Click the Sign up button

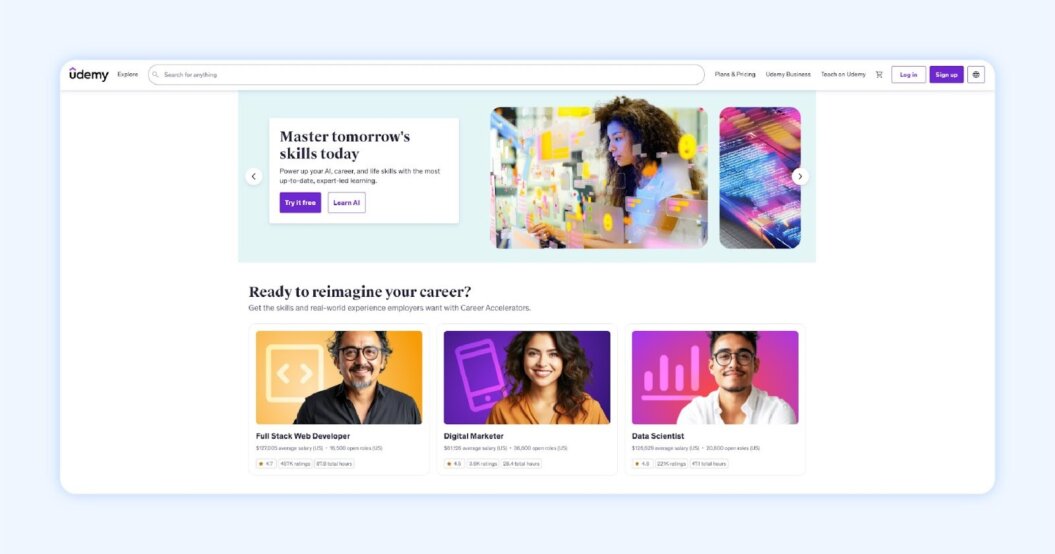click(946, 75)
